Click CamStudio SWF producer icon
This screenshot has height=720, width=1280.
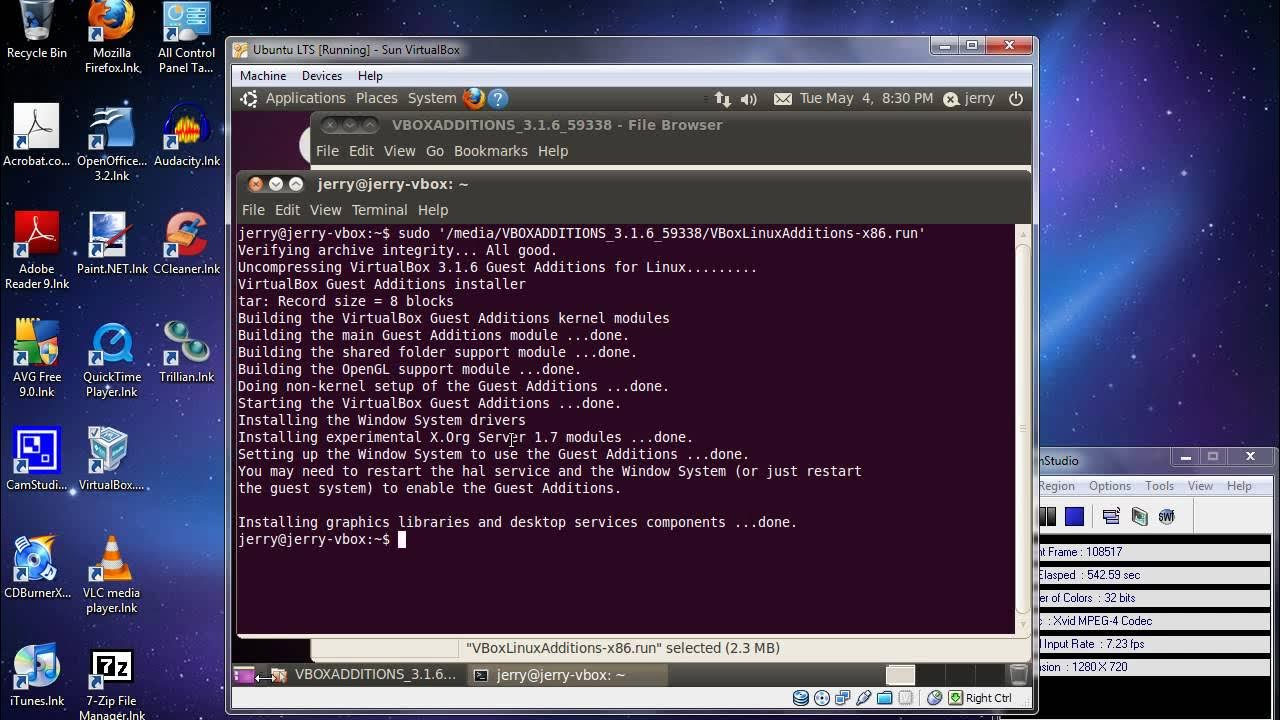[1166, 516]
